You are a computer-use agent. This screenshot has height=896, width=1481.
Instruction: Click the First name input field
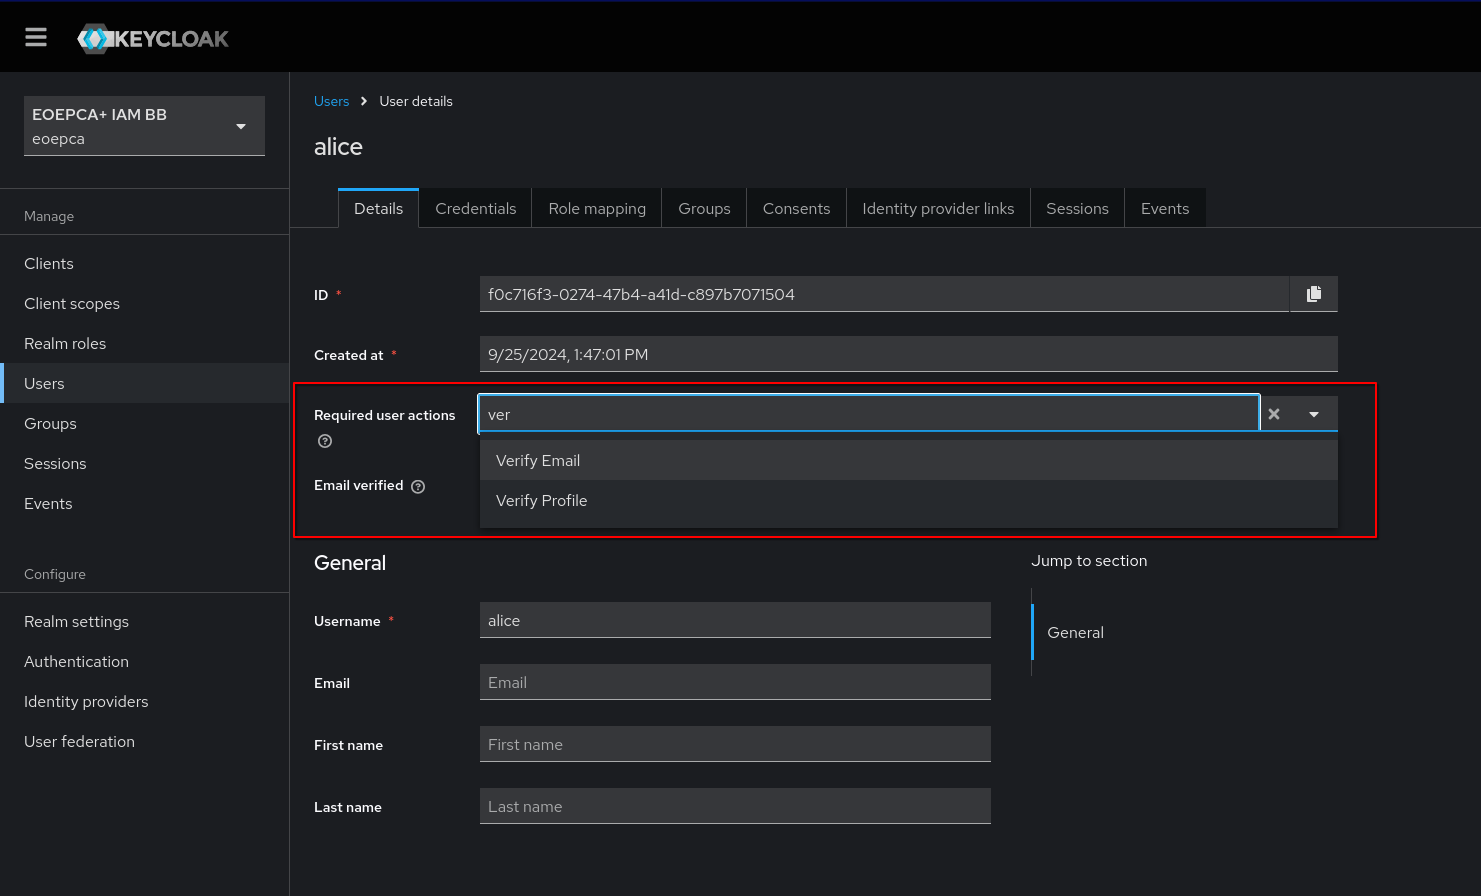click(735, 744)
